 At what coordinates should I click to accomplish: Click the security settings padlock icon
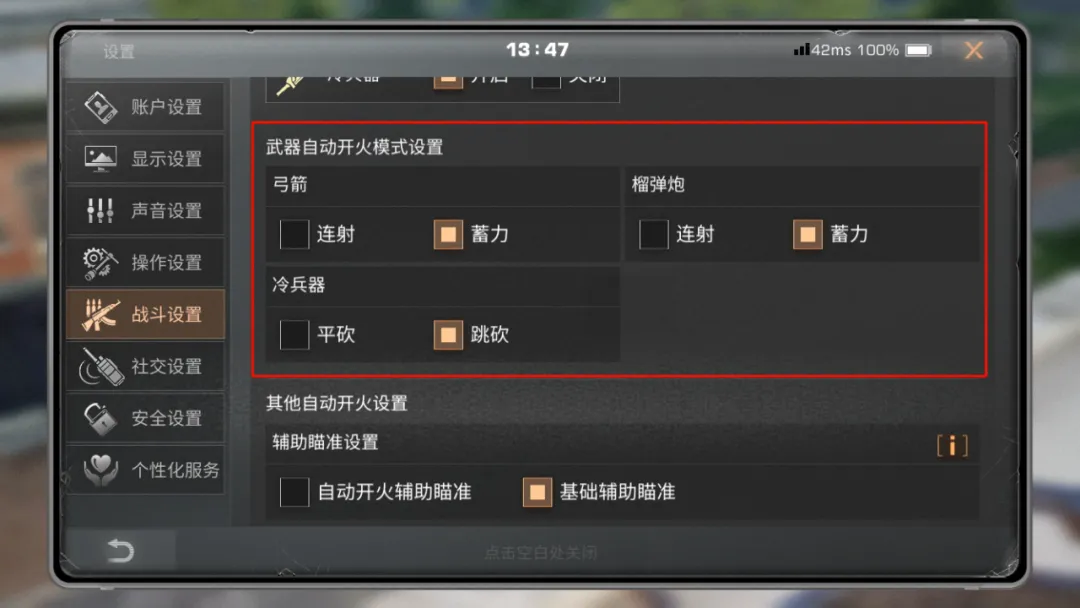point(101,418)
